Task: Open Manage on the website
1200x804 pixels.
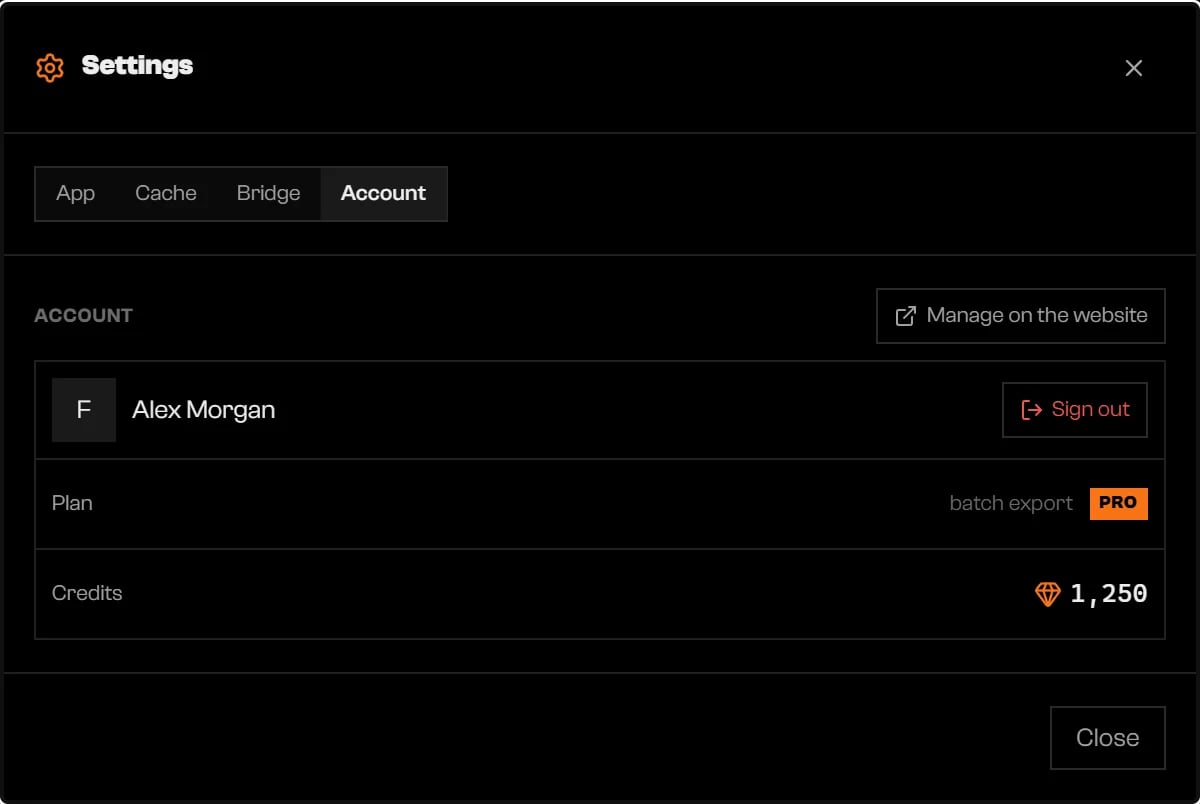Action: [1021, 316]
